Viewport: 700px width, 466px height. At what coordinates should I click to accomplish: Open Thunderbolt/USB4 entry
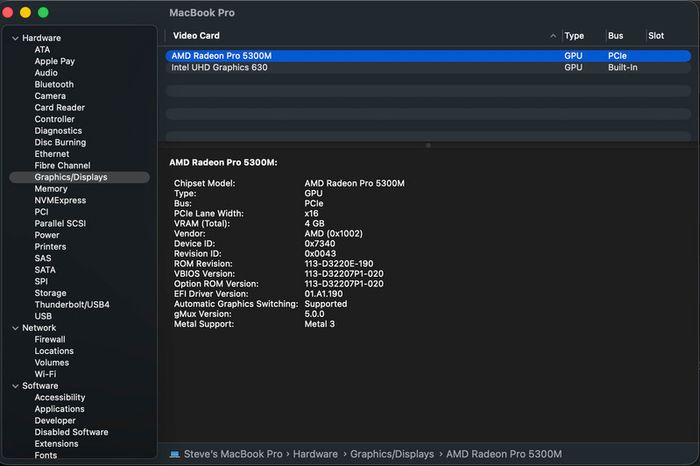pos(72,305)
